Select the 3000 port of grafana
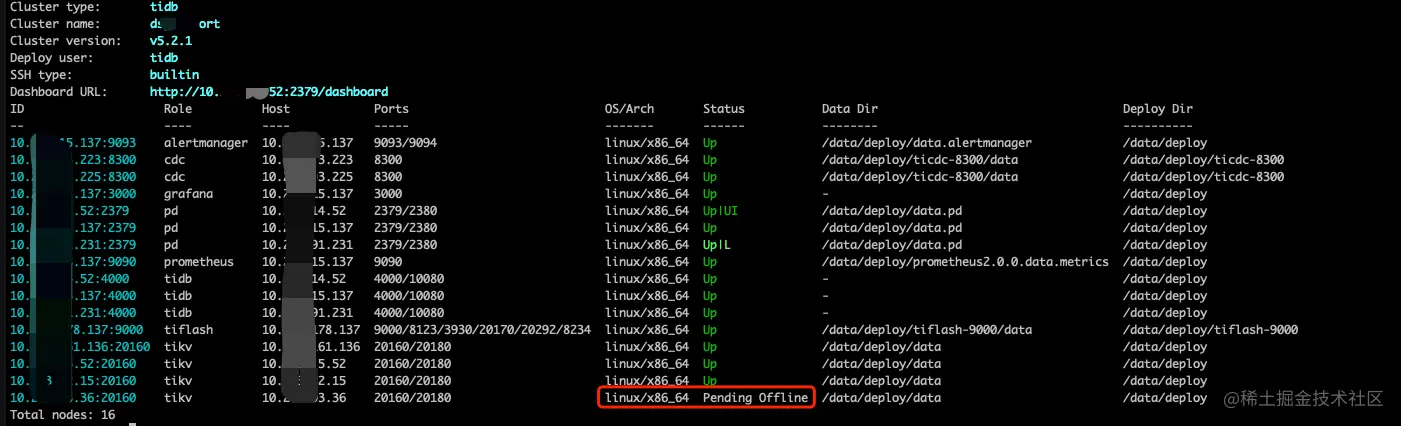This screenshot has width=1401, height=426. pyautogui.click(x=388, y=194)
